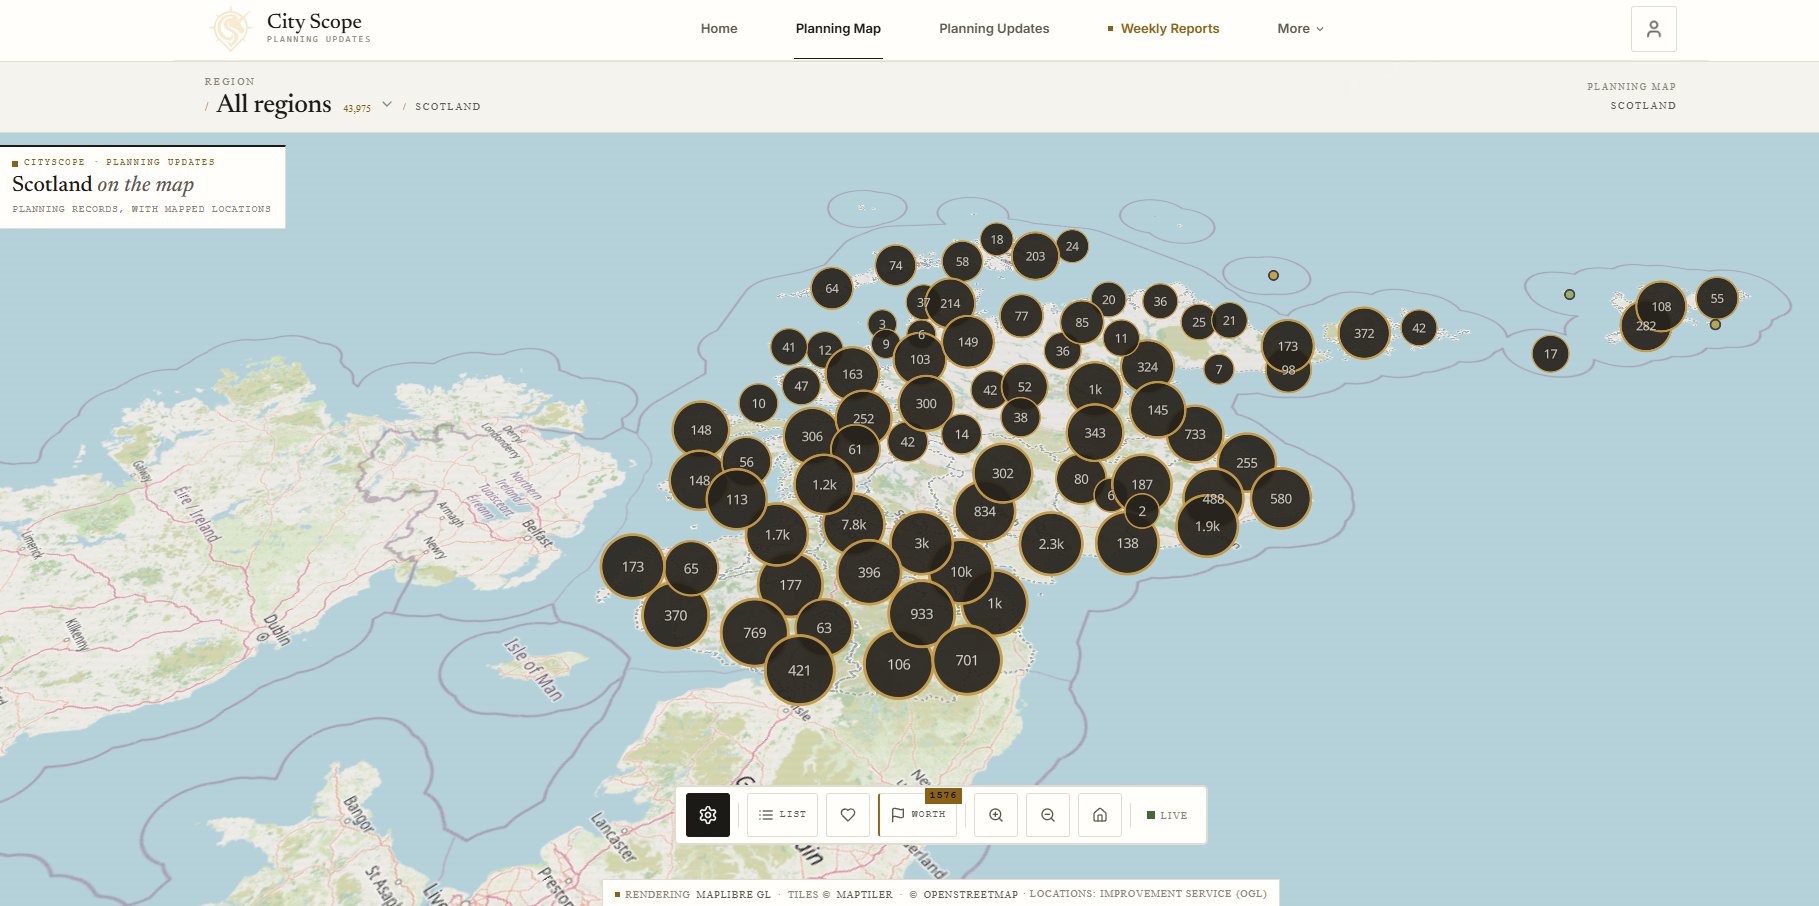Click the Scotland breadcrumb
The height and width of the screenshot is (906, 1819).
pyautogui.click(x=448, y=106)
